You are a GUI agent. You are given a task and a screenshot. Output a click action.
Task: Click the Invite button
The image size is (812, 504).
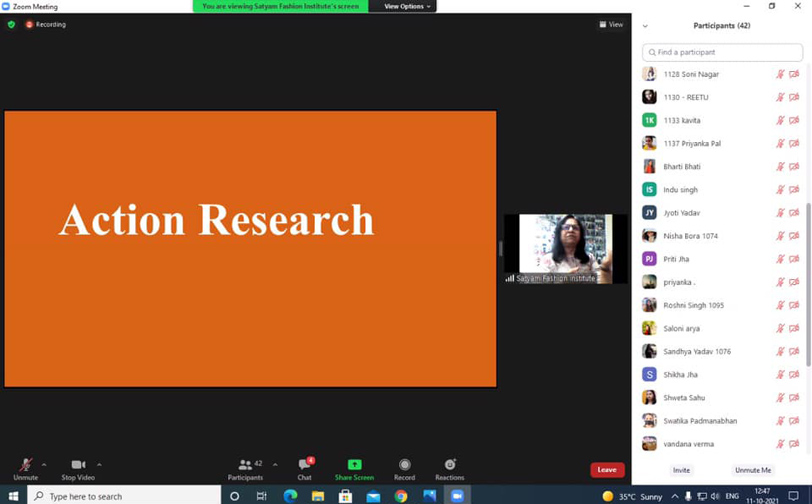(x=681, y=470)
